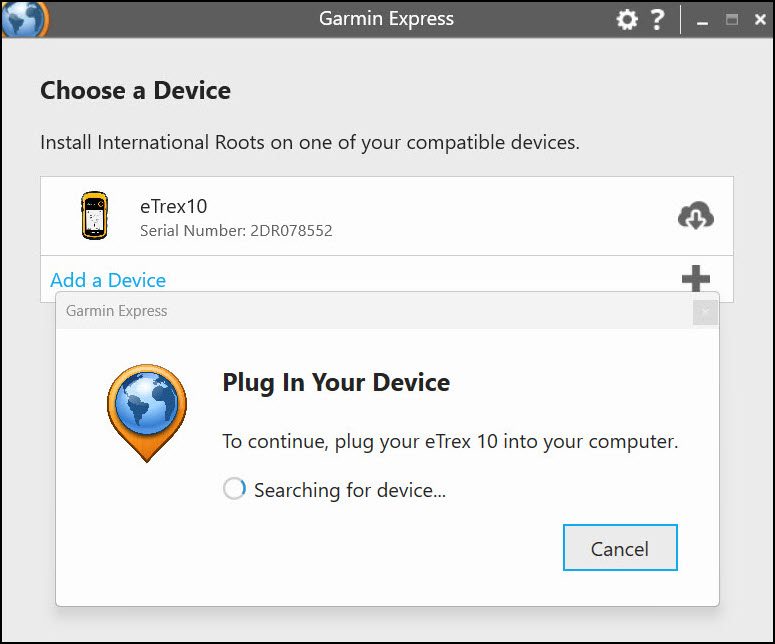
Task: Close the main Garmin Express window
Action: (760, 20)
